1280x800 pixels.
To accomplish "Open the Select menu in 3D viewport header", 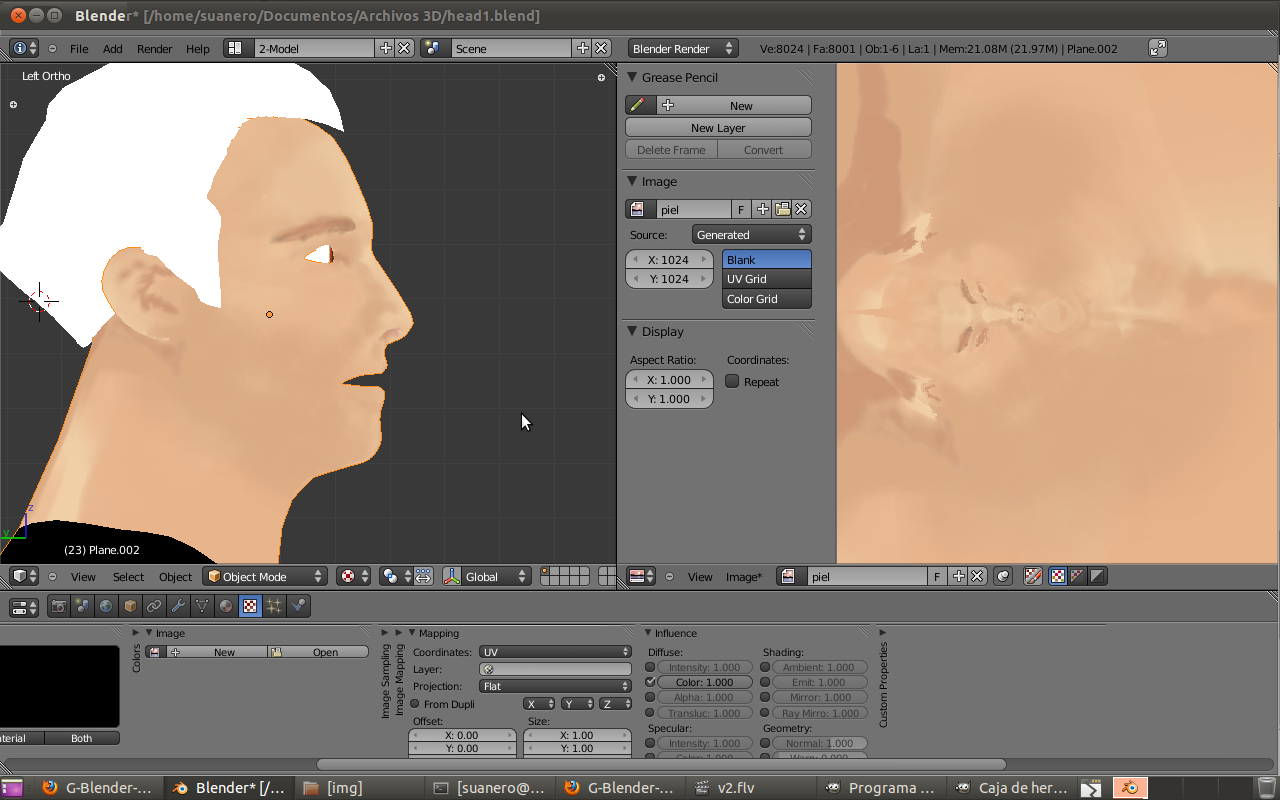I will click(x=128, y=577).
